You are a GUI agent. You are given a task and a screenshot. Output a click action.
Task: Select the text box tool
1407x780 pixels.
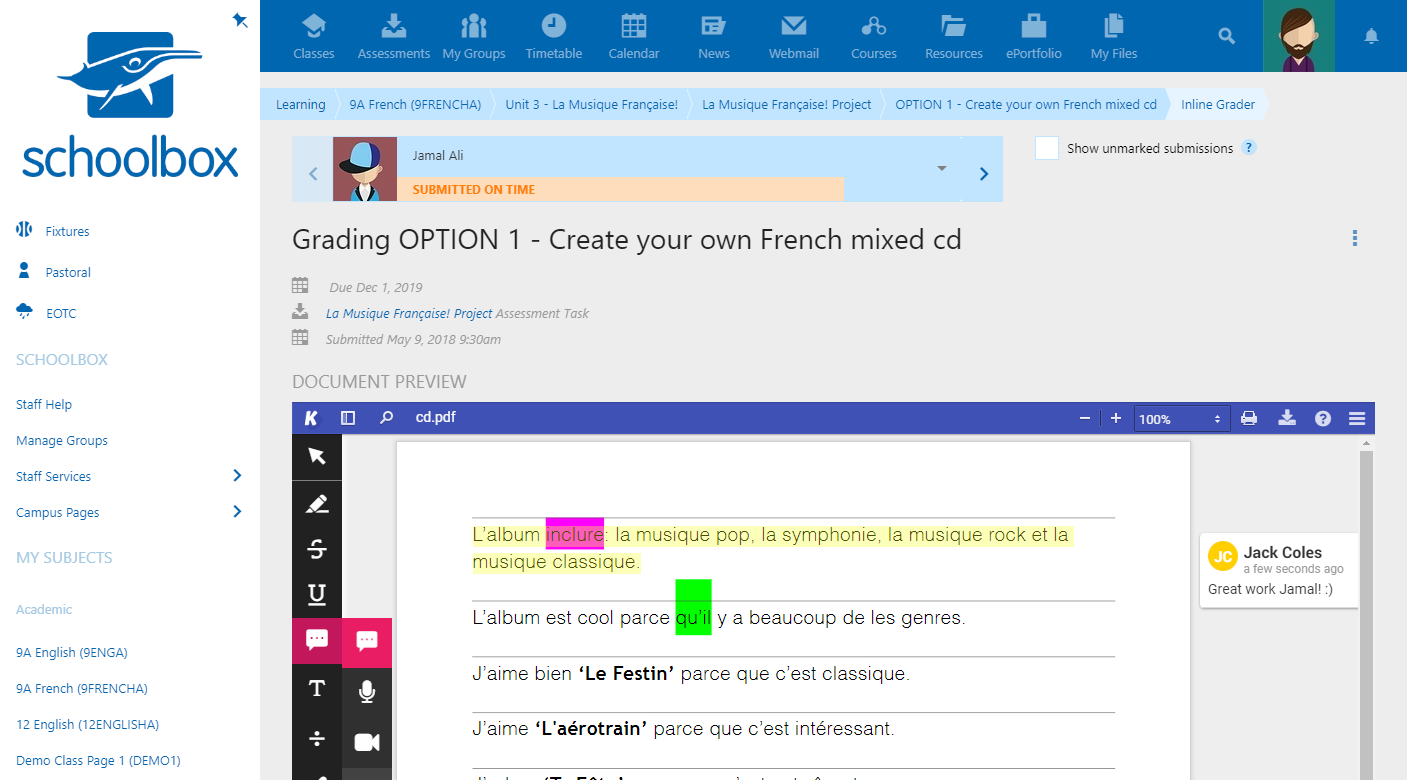coord(317,688)
